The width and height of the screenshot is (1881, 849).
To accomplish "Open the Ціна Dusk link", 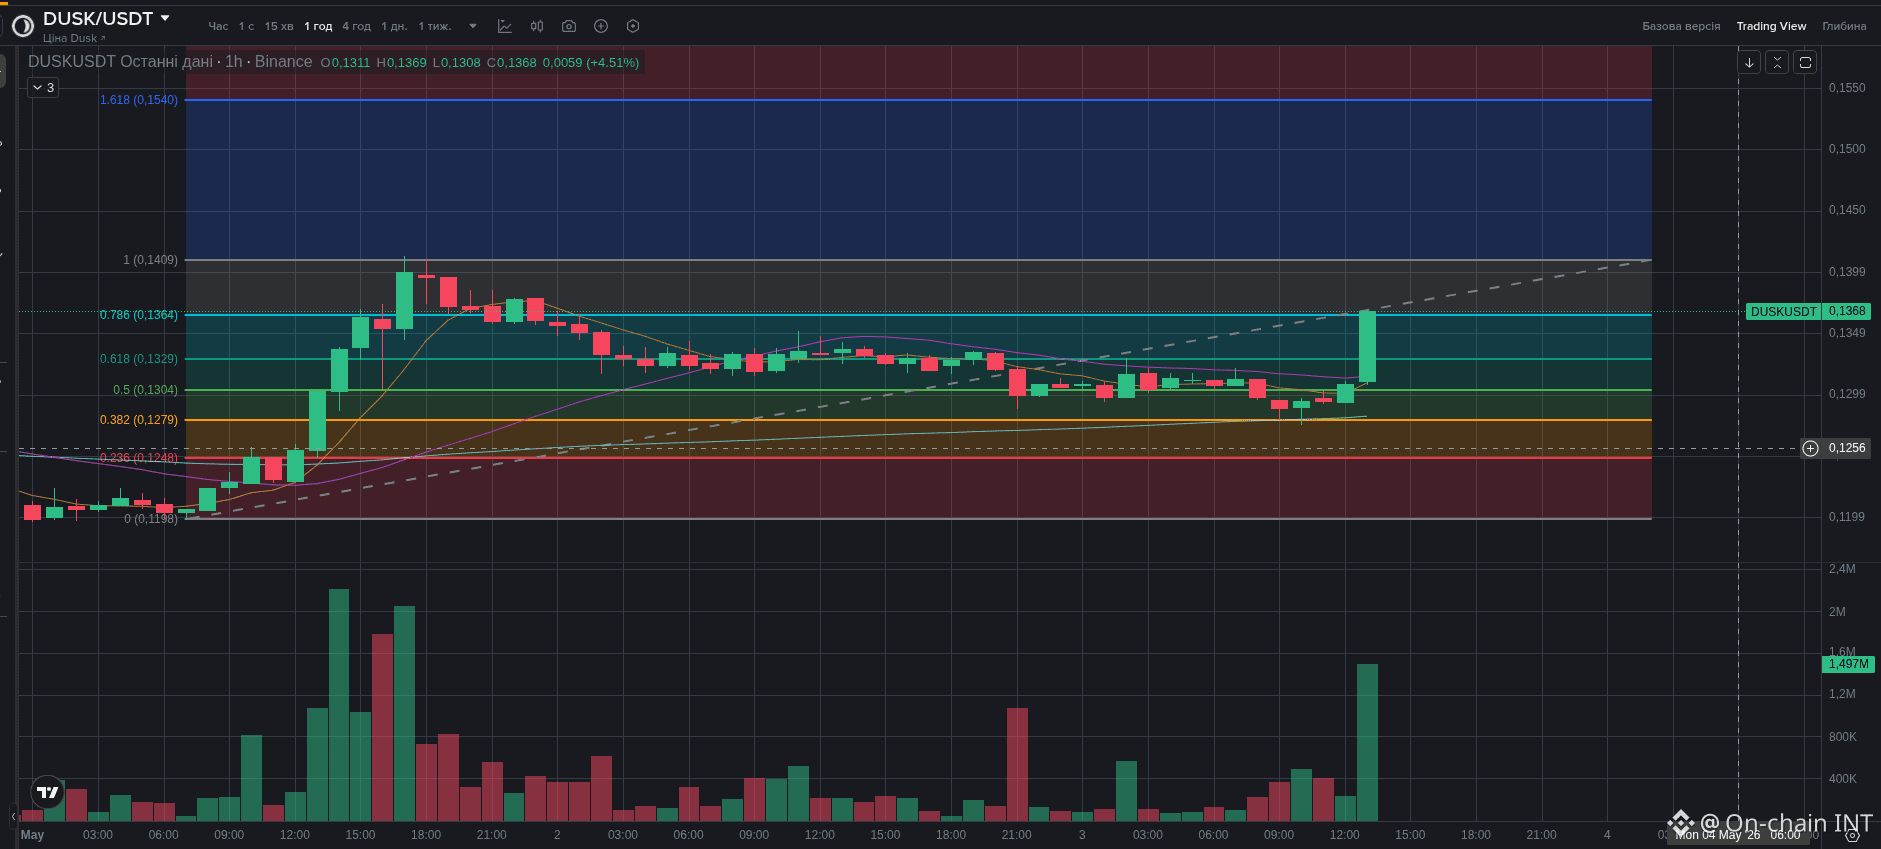I will pyautogui.click(x=74, y=38).
